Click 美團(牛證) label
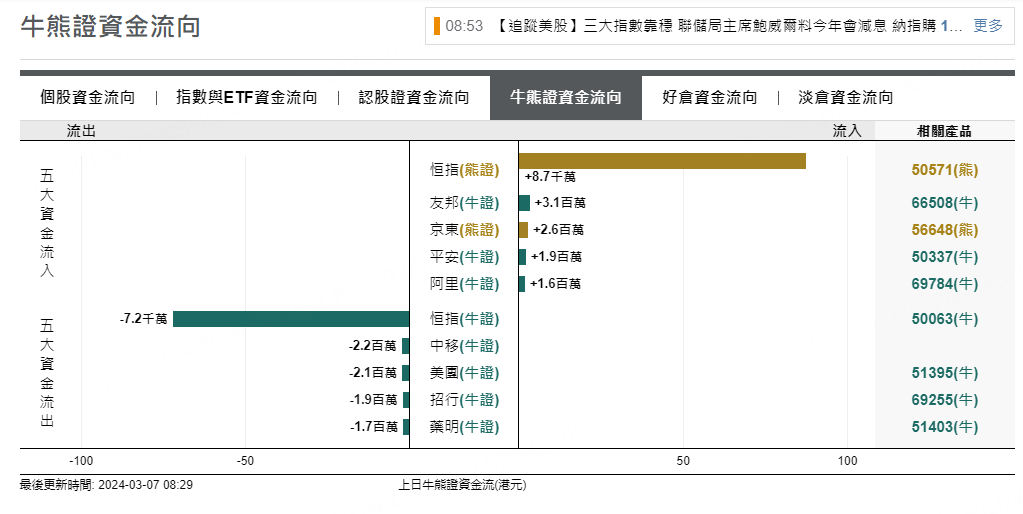The width and height of the screenshot is (1023, 514). (465, 373)
